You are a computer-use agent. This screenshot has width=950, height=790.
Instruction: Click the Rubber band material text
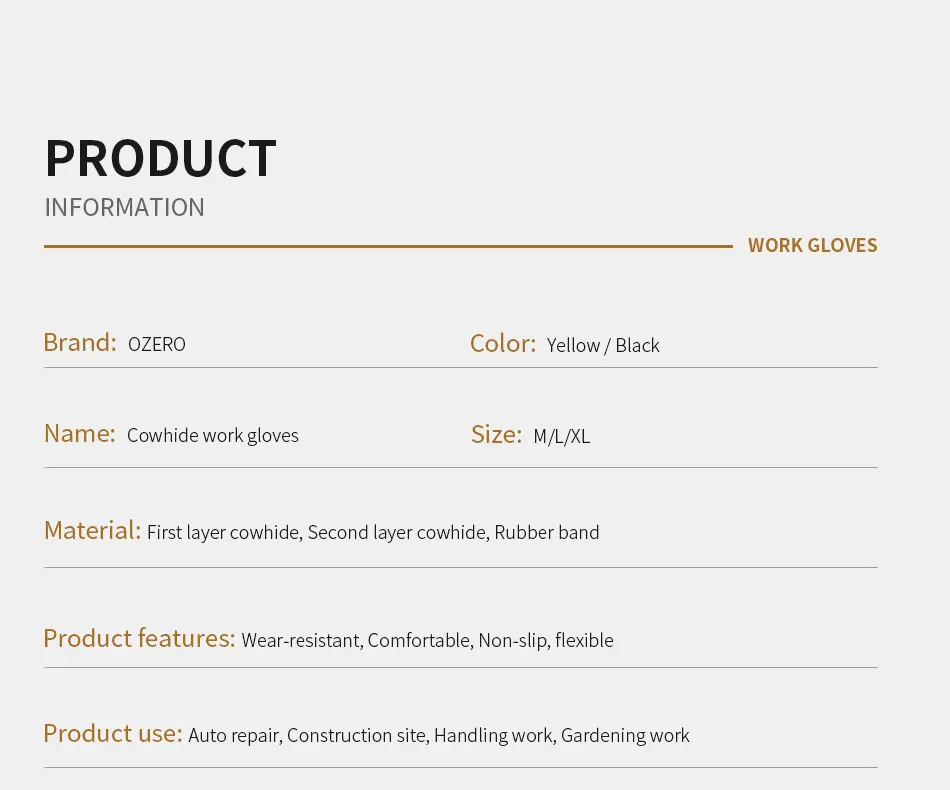547,532
